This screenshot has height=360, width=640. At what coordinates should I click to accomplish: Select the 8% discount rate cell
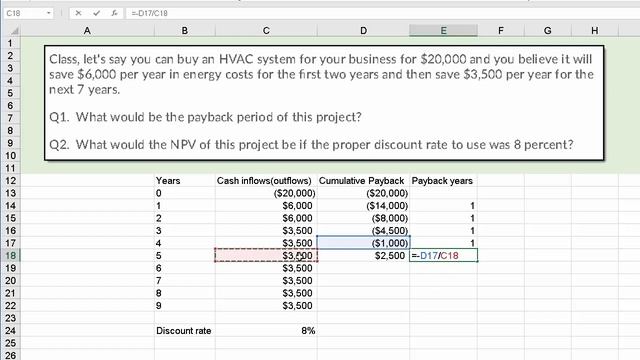(266, 331)
